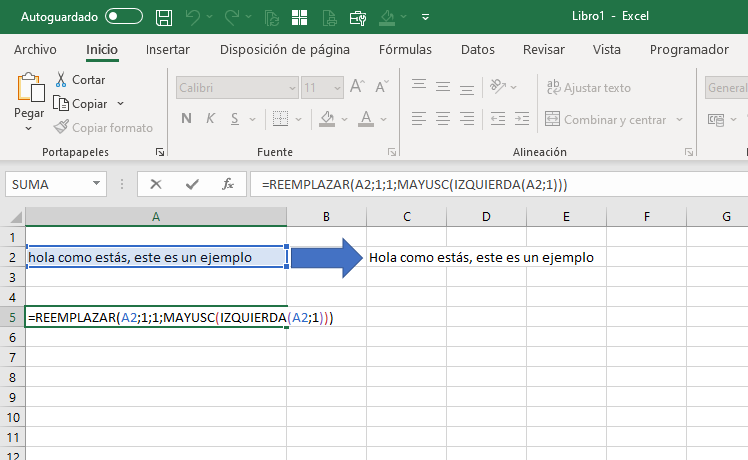The height and width of the screenshot is (460, 748).
Task: Toggle italic with the K button
Action: (x=211, y=120)
